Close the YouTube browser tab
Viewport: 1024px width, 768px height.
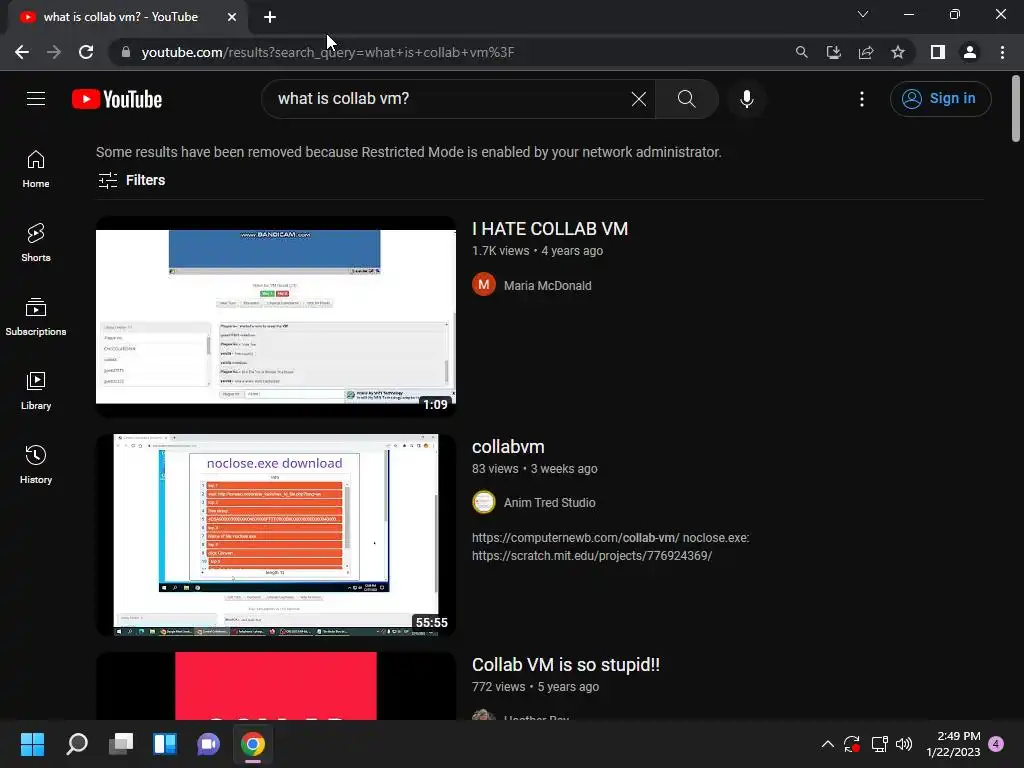[x=232, y=17]
